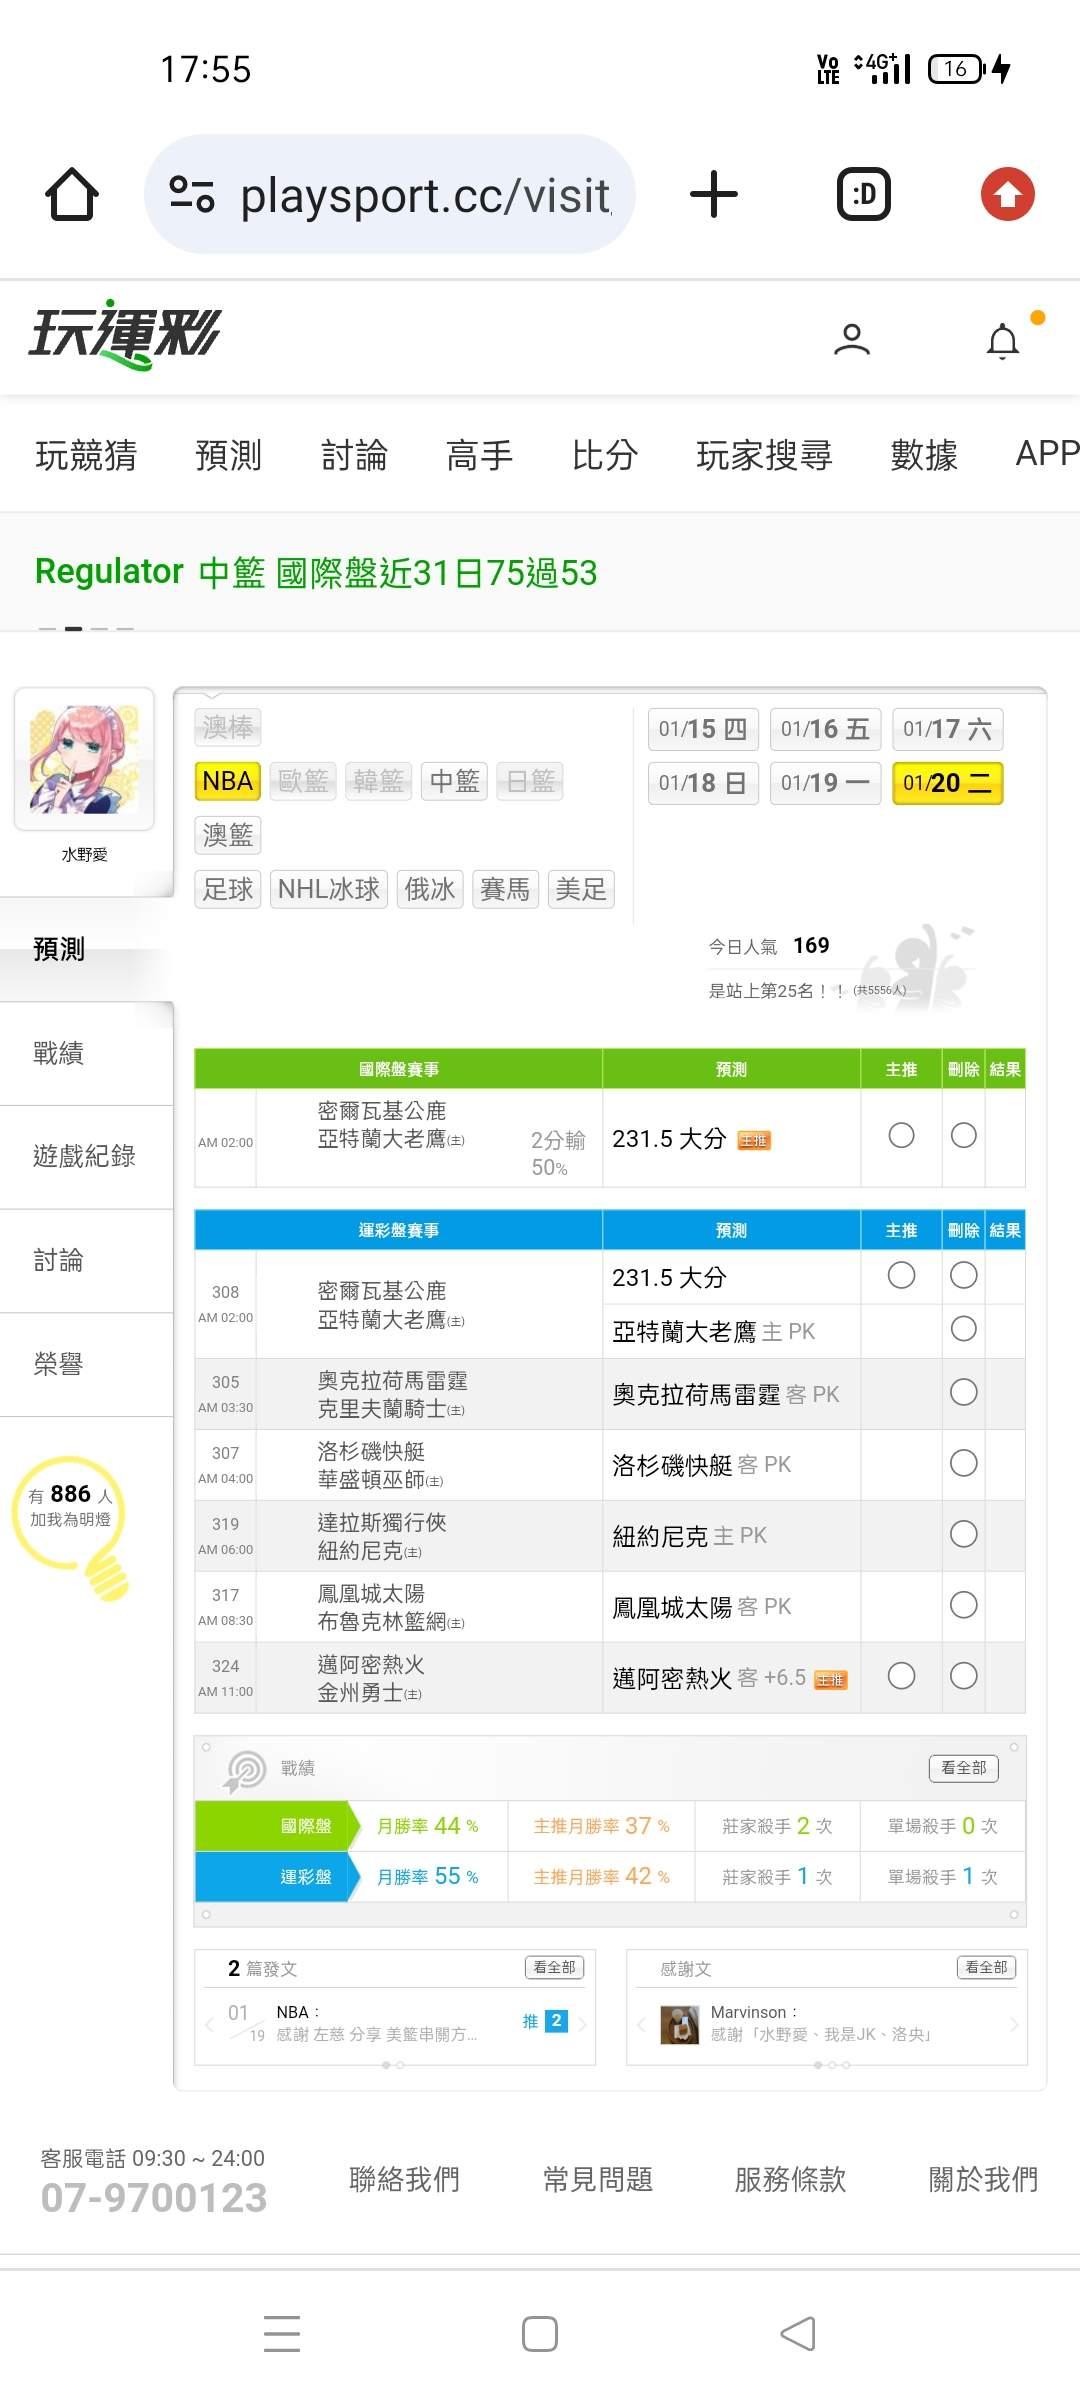Tap the browser home icon
Viewport: 1080px width, 2400px height.
click(x=72, y=194)
